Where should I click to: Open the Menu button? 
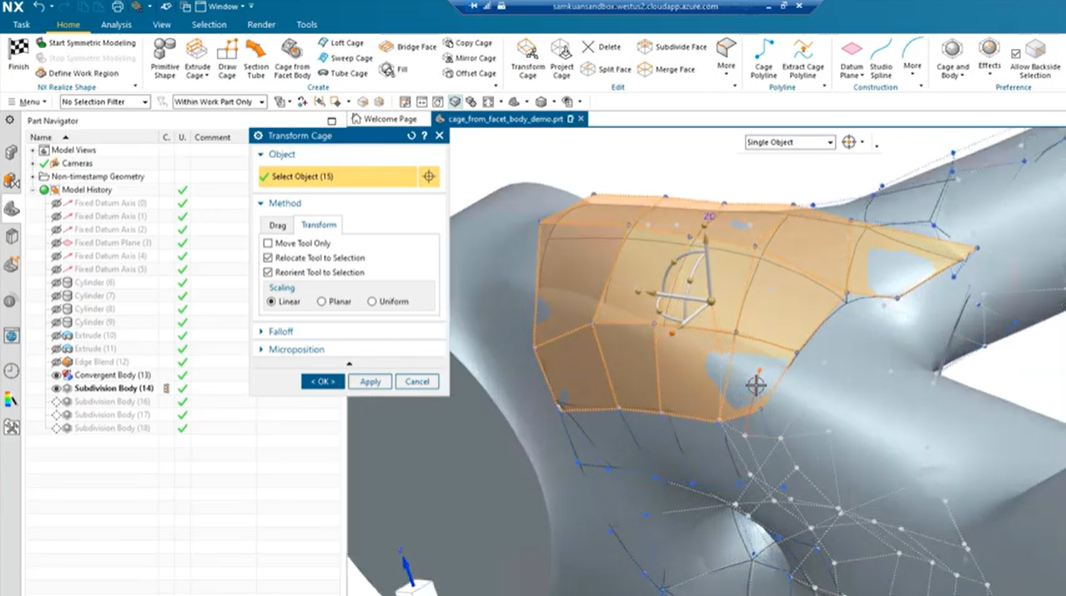click(x=28, y=102)
